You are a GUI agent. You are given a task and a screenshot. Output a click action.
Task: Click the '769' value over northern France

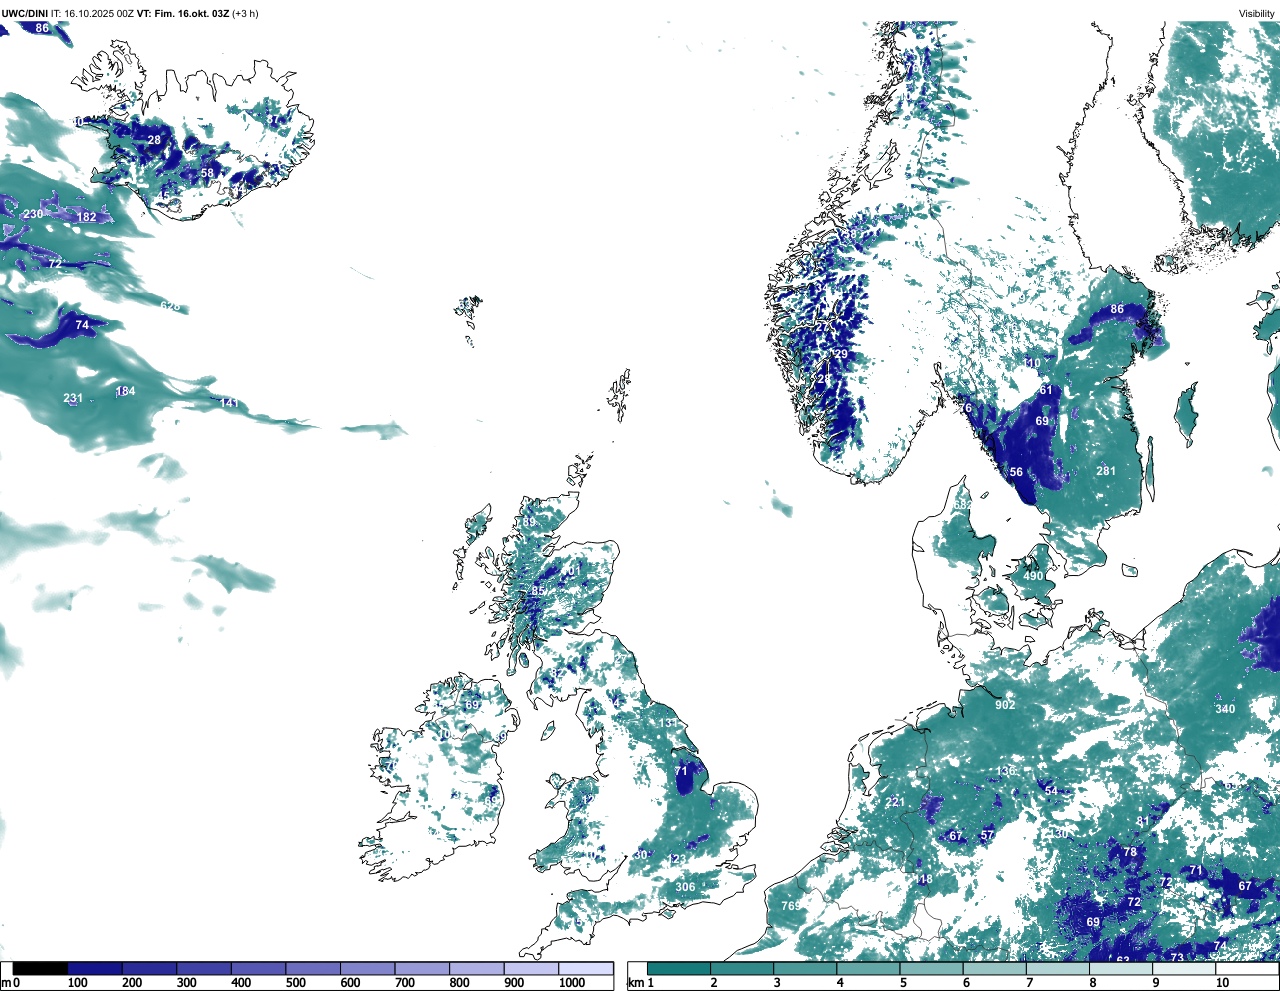point(790,906)
